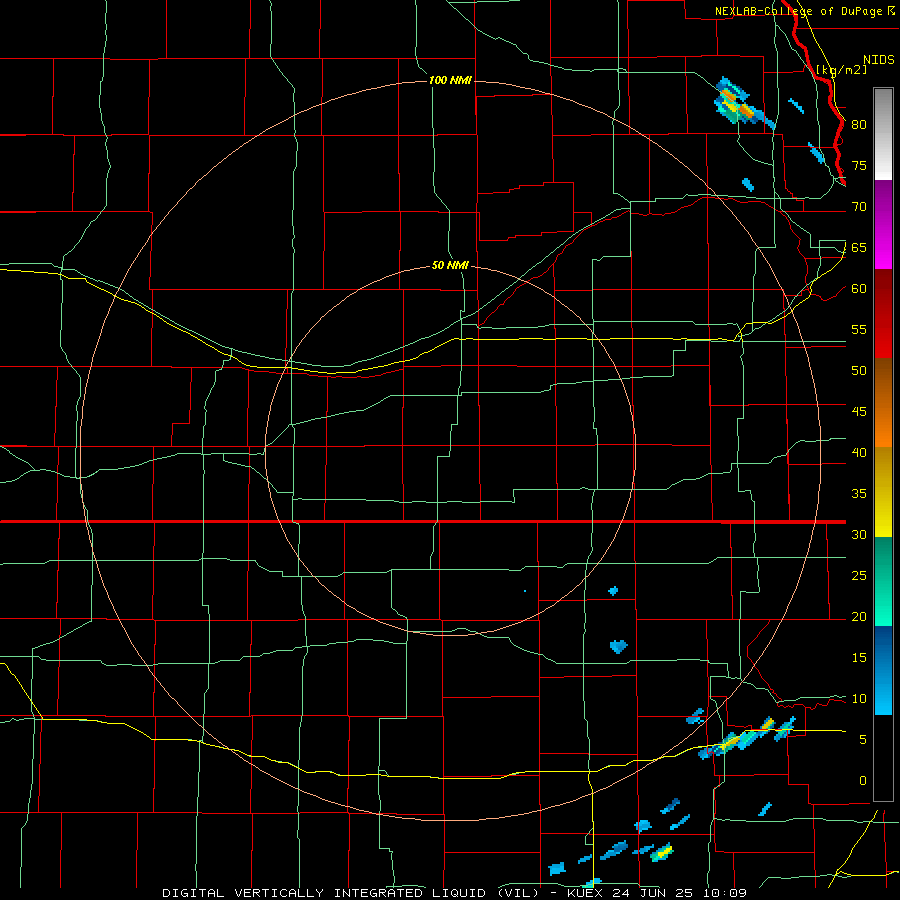Click the 55 value on the VIL scale
Image resolution: width=900 pixels, height=900 pixels.
pyautogui.click(x=859, y=329)
